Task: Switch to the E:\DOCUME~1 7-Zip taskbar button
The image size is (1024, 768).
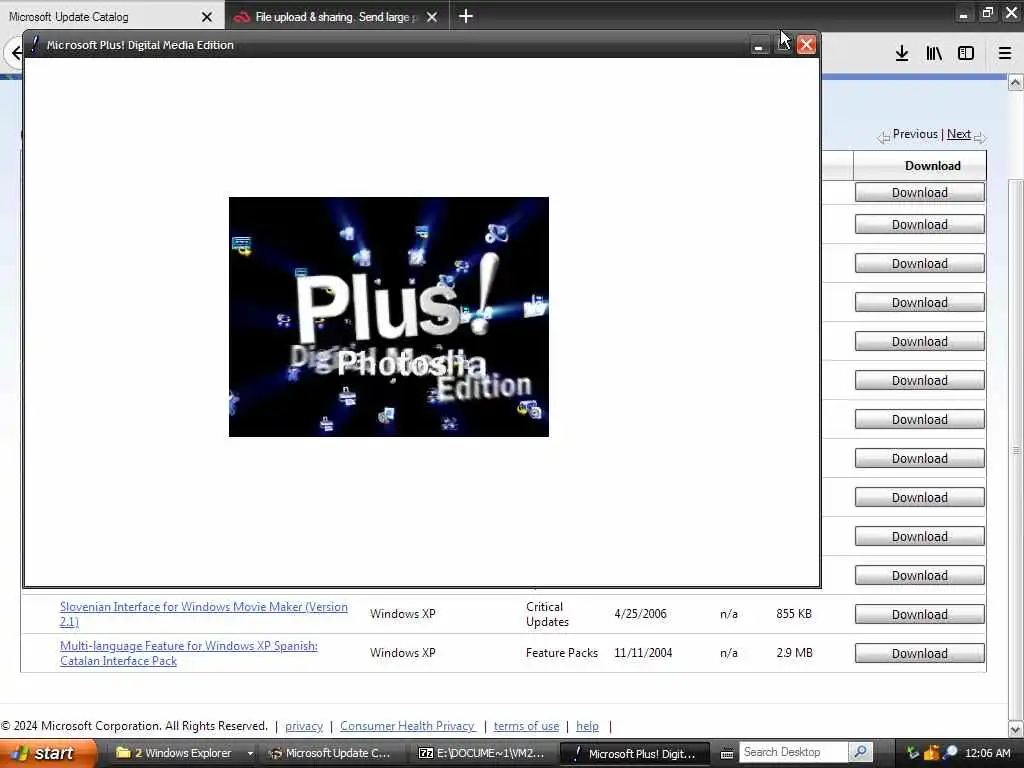Action: 482,754
